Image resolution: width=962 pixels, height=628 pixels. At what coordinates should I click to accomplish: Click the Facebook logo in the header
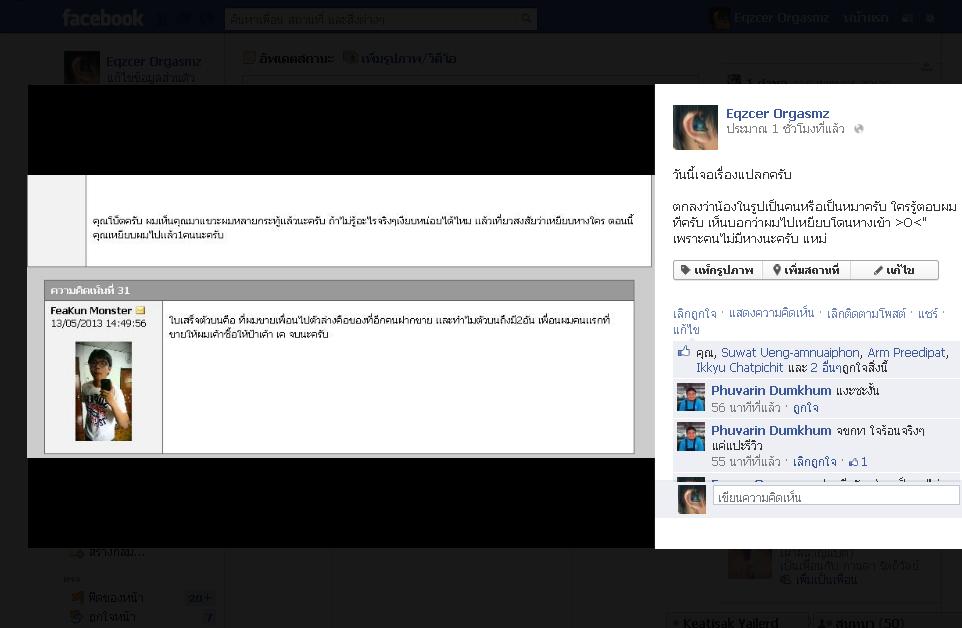102,18
